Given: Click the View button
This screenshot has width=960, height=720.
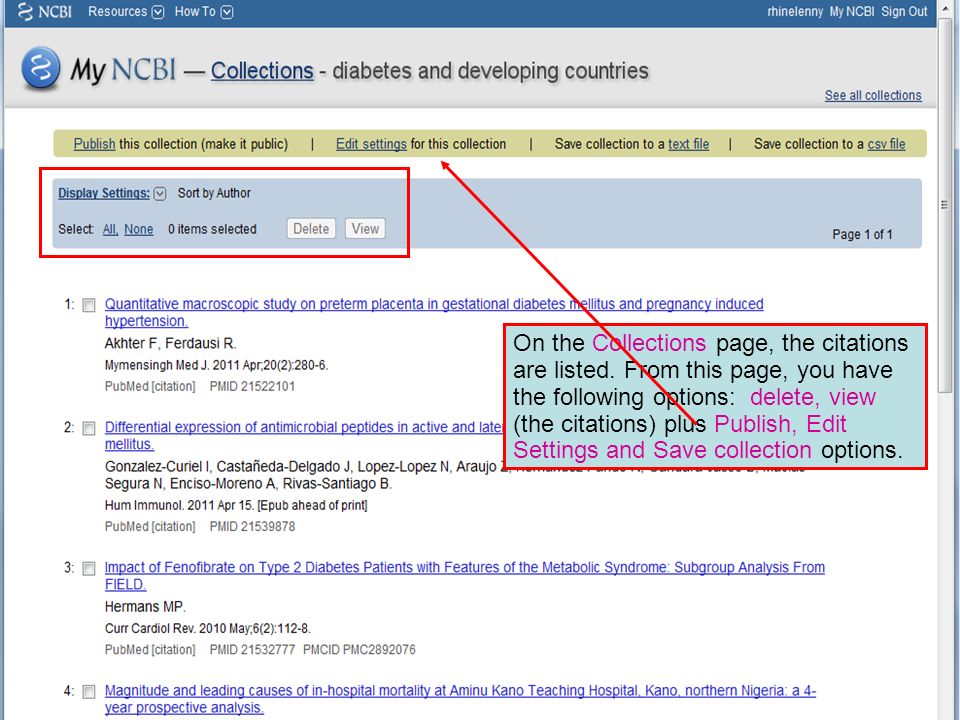Looking at the screenshot, I should tap(365, 228).
